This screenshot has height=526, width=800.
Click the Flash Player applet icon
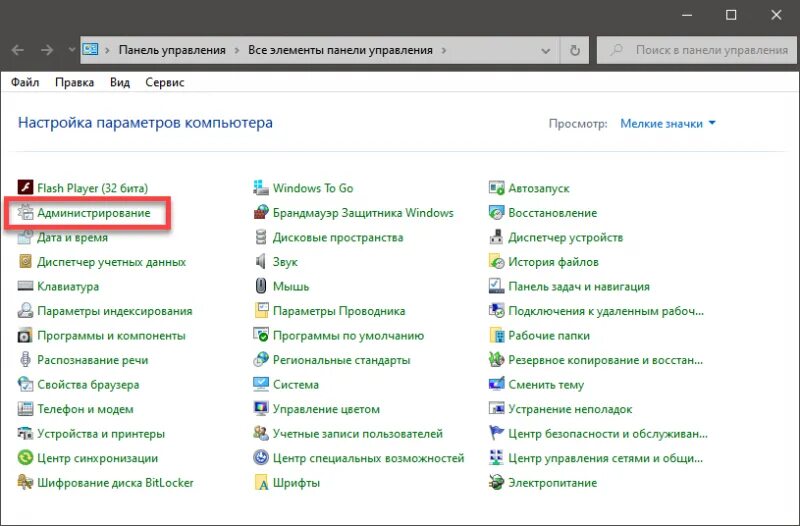point(25,188)
